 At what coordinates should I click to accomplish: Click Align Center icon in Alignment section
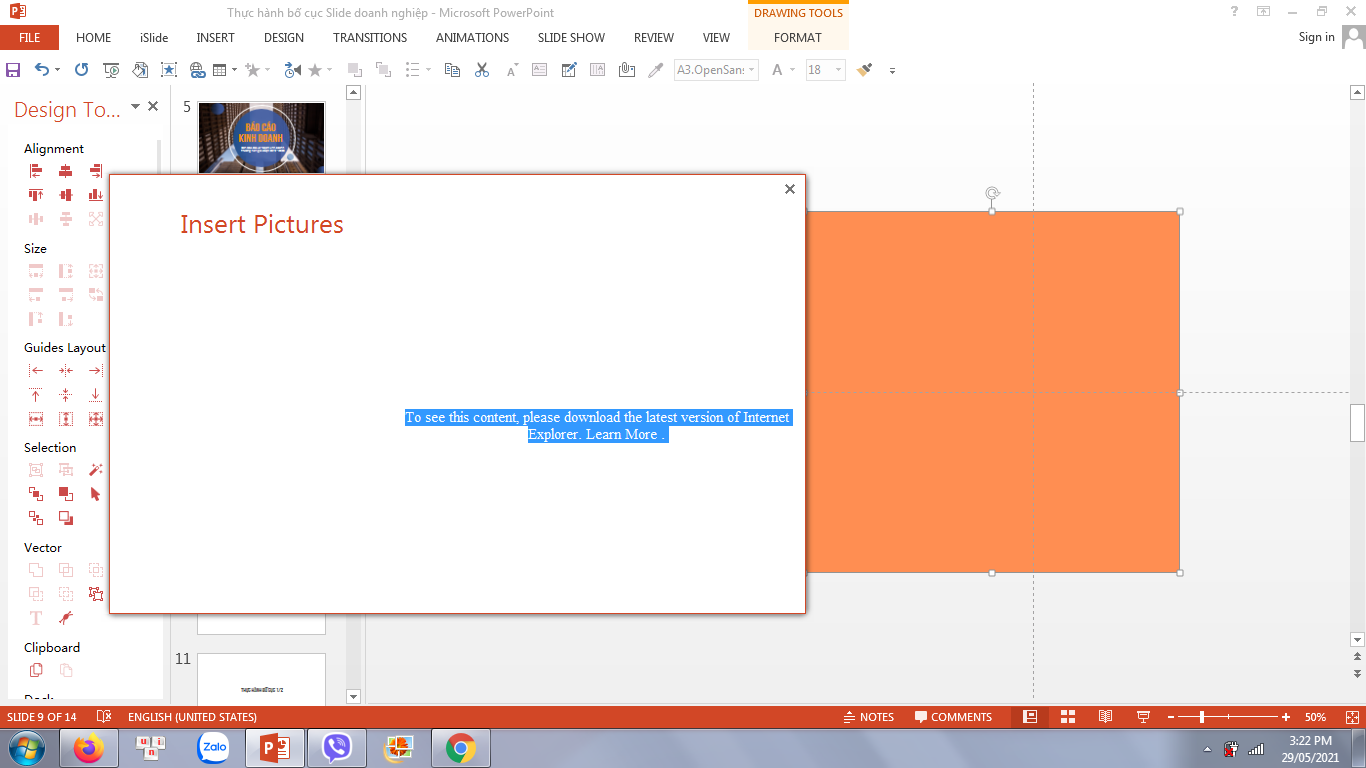pos(66,171)
